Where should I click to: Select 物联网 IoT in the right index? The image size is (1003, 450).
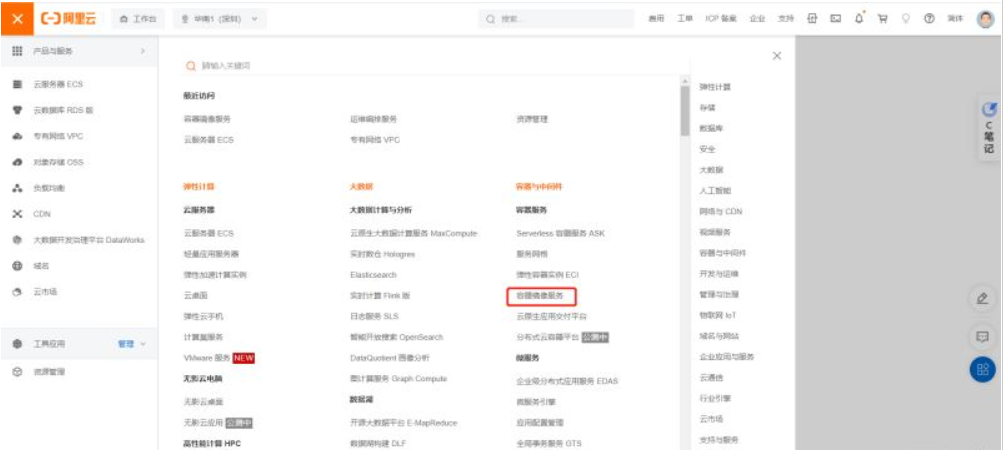[718, 315]
